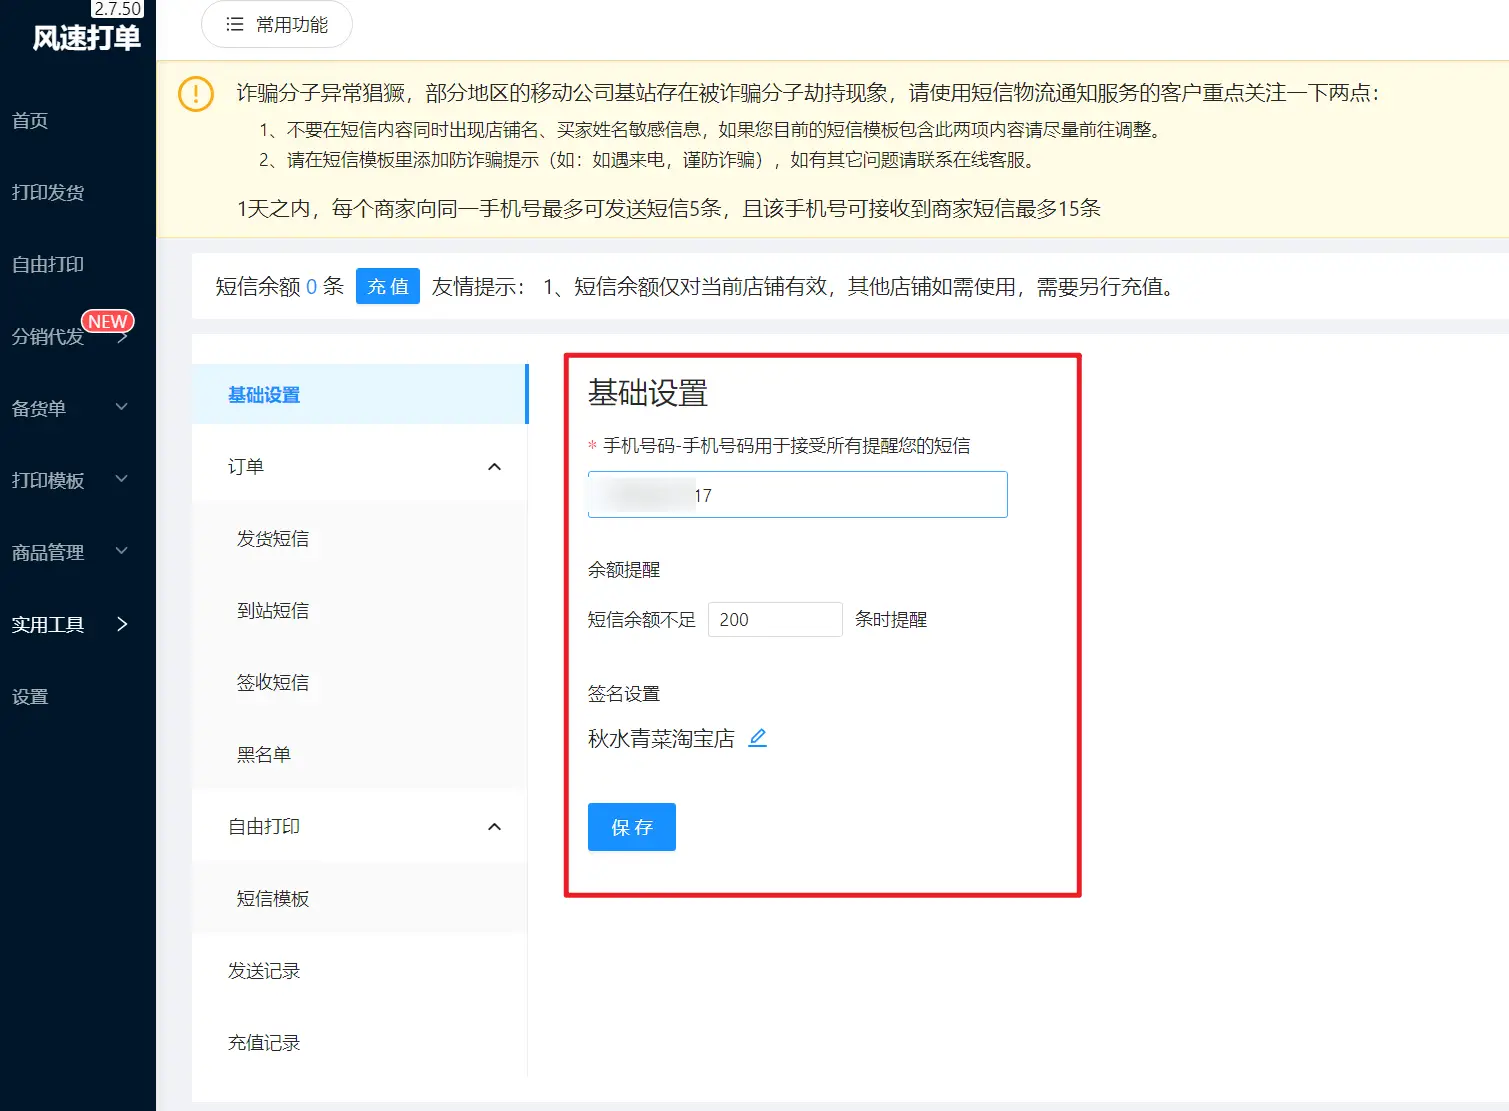
Task: Open the 常用功能 menu button
Action: click(x=277, y=24)
